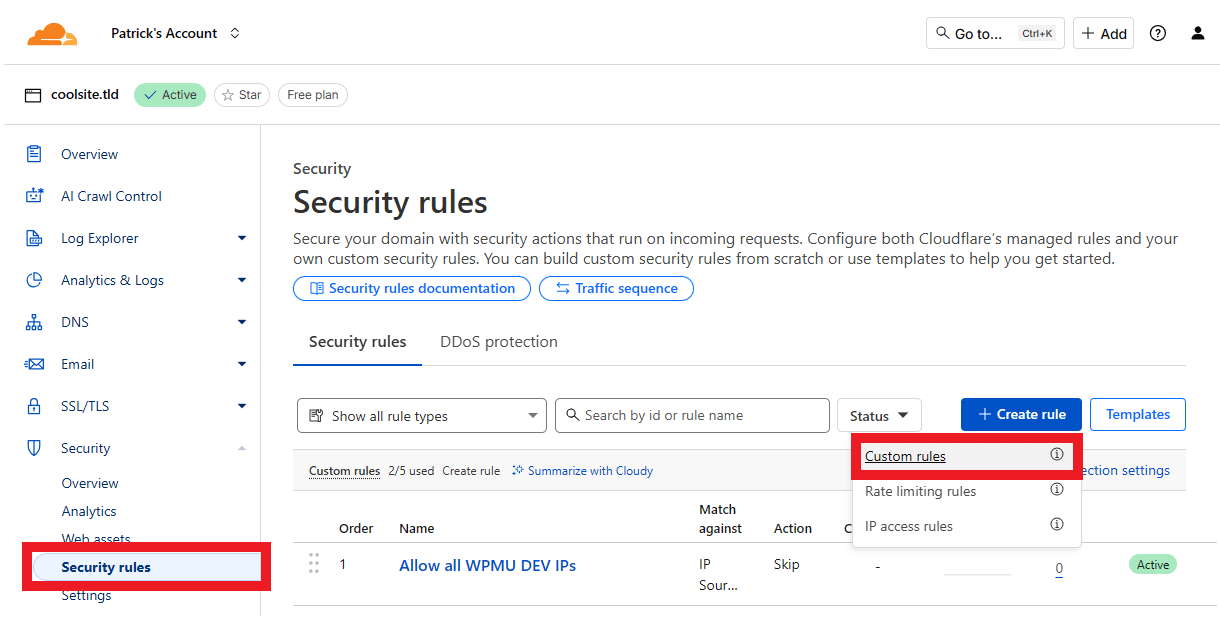Open the Patrick's Account switcher

coord(175,33)
